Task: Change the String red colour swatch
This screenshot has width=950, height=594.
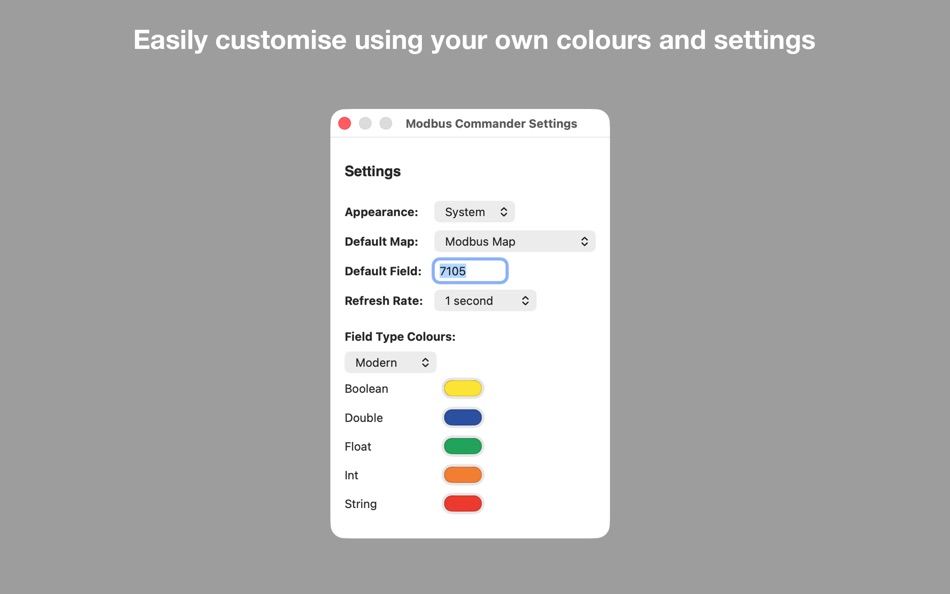Action: coord(462,503)
